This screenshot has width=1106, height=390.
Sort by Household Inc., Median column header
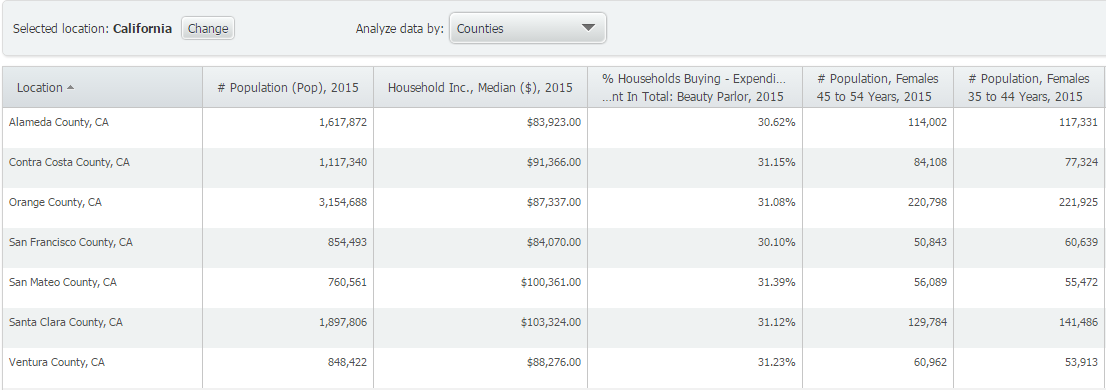[480, 87]
